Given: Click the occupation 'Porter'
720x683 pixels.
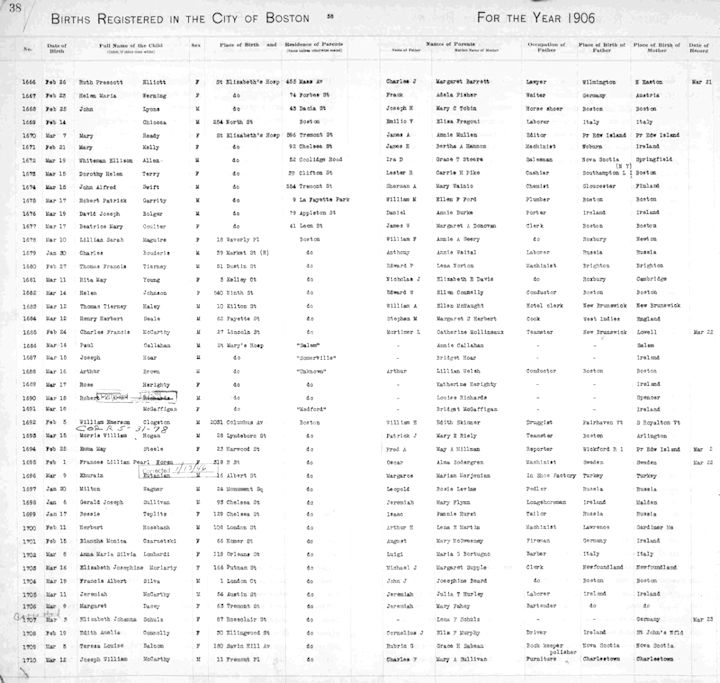Looking at the screenshot, I should click(x=535, y=213).
